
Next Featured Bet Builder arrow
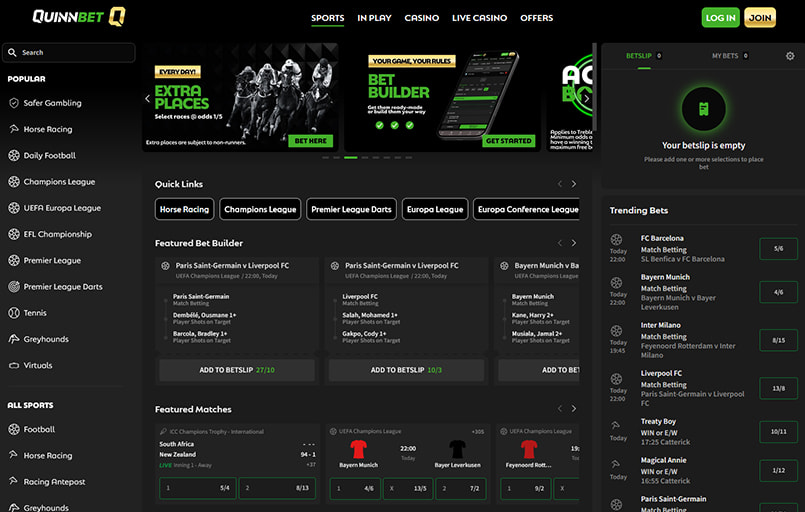coord(574,243)
